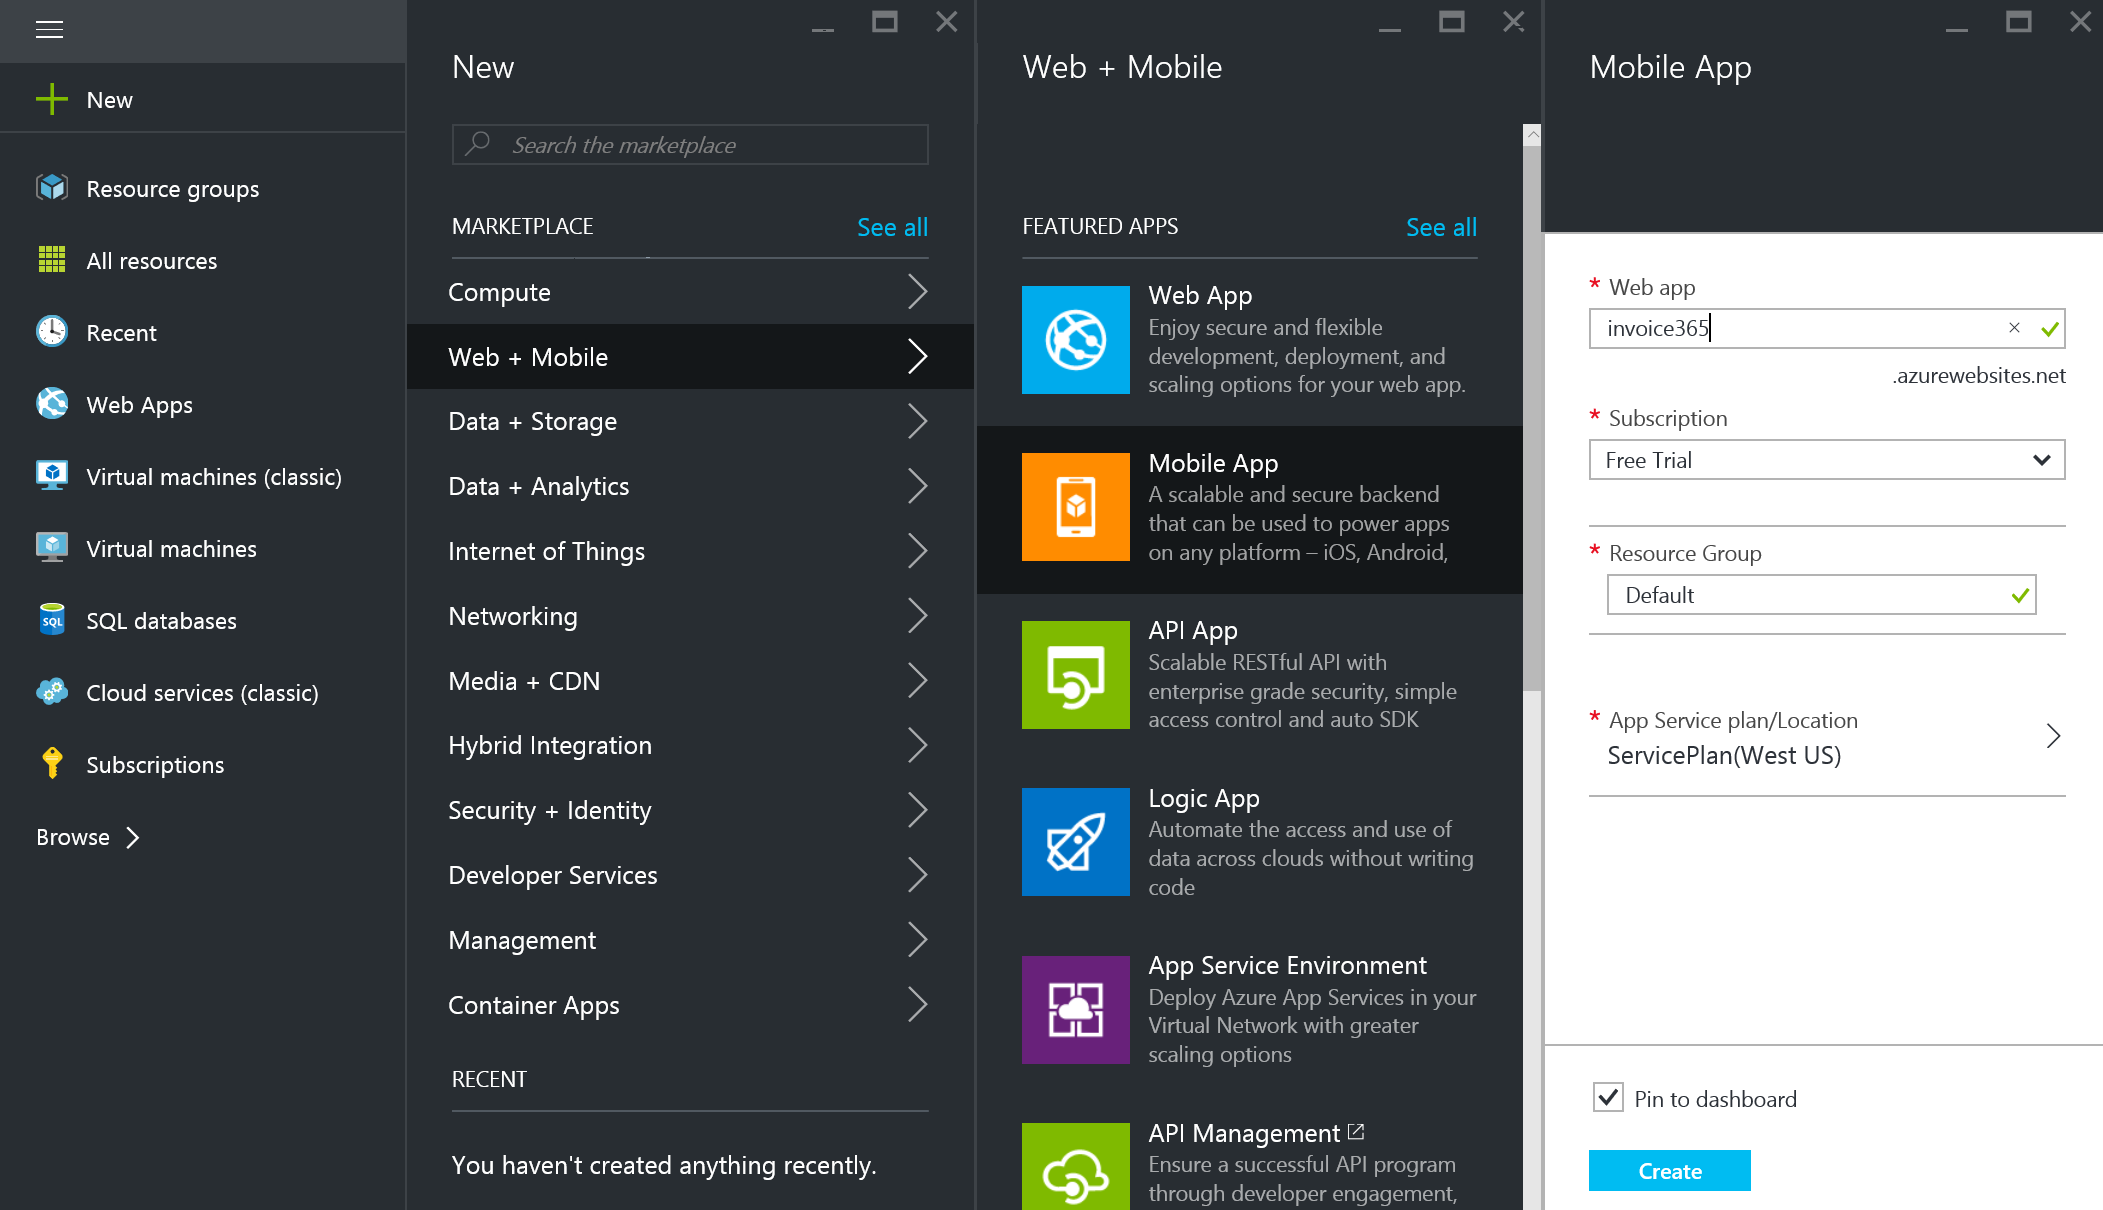Click the All resources grid icon
Screen dimensions: 2103x1210
52,260
